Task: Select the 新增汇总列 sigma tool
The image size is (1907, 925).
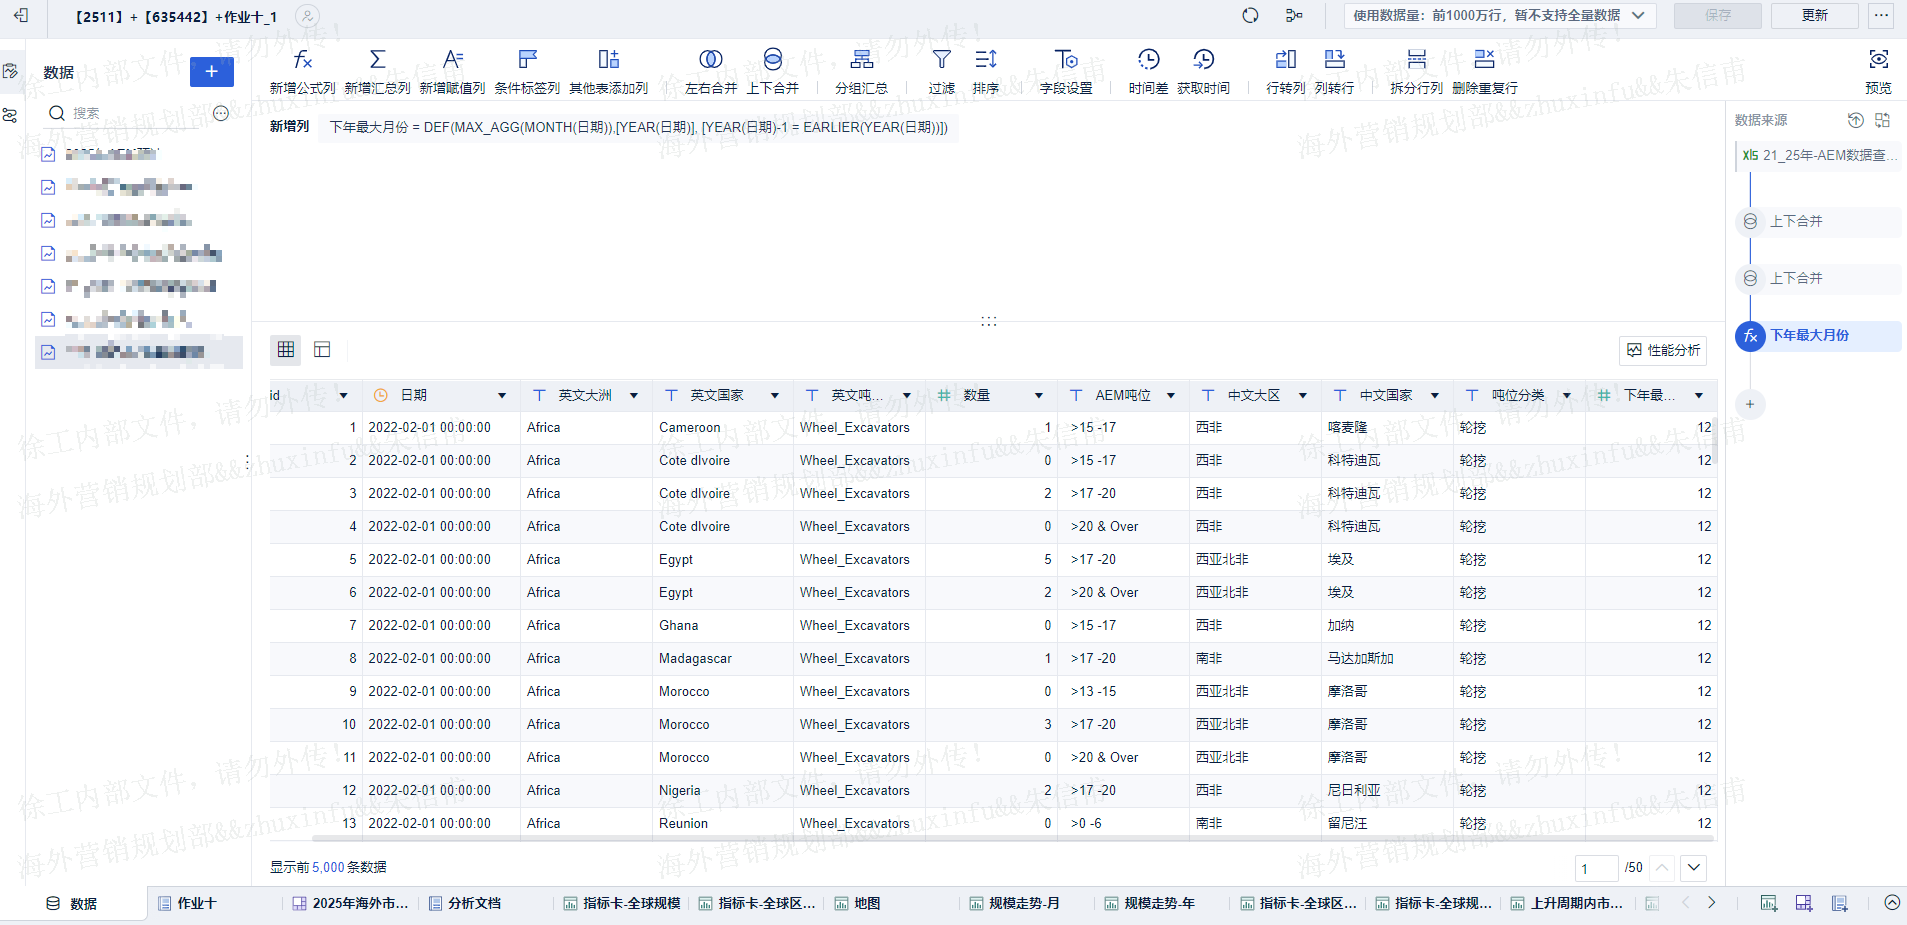Action: [x=377, y=60]
